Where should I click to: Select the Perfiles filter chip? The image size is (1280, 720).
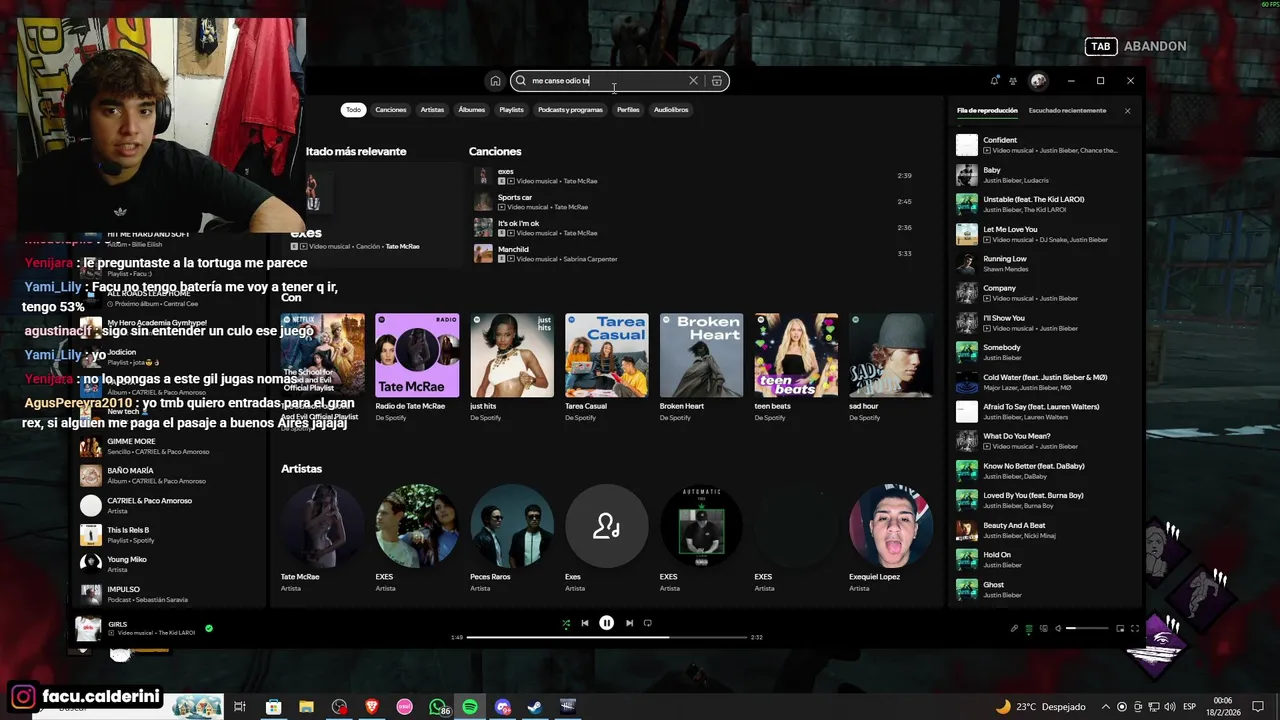[628, 110]
